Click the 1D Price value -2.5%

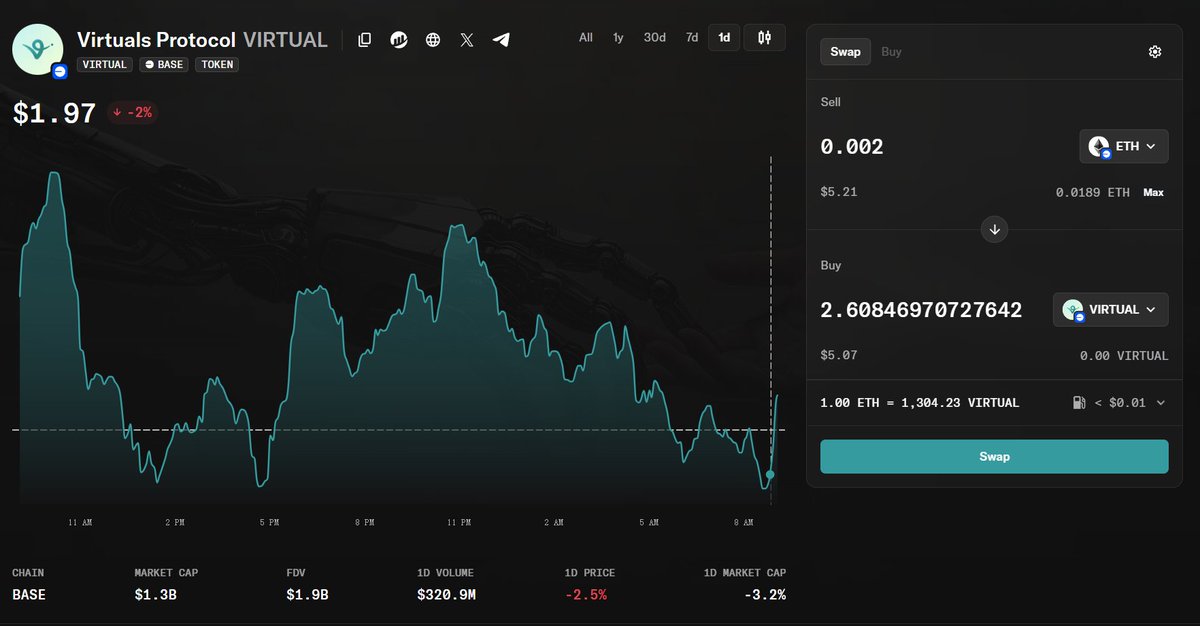click(x=585, y=595)
